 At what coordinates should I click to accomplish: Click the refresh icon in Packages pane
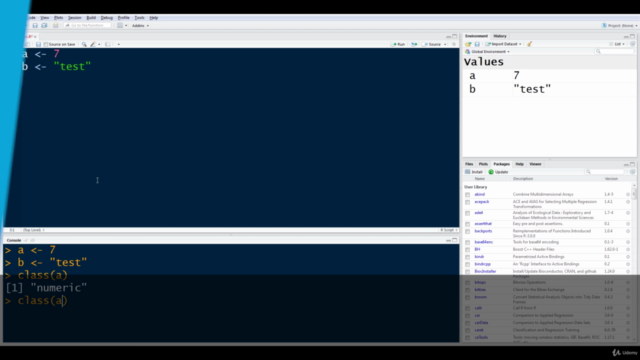coord(632,172)
